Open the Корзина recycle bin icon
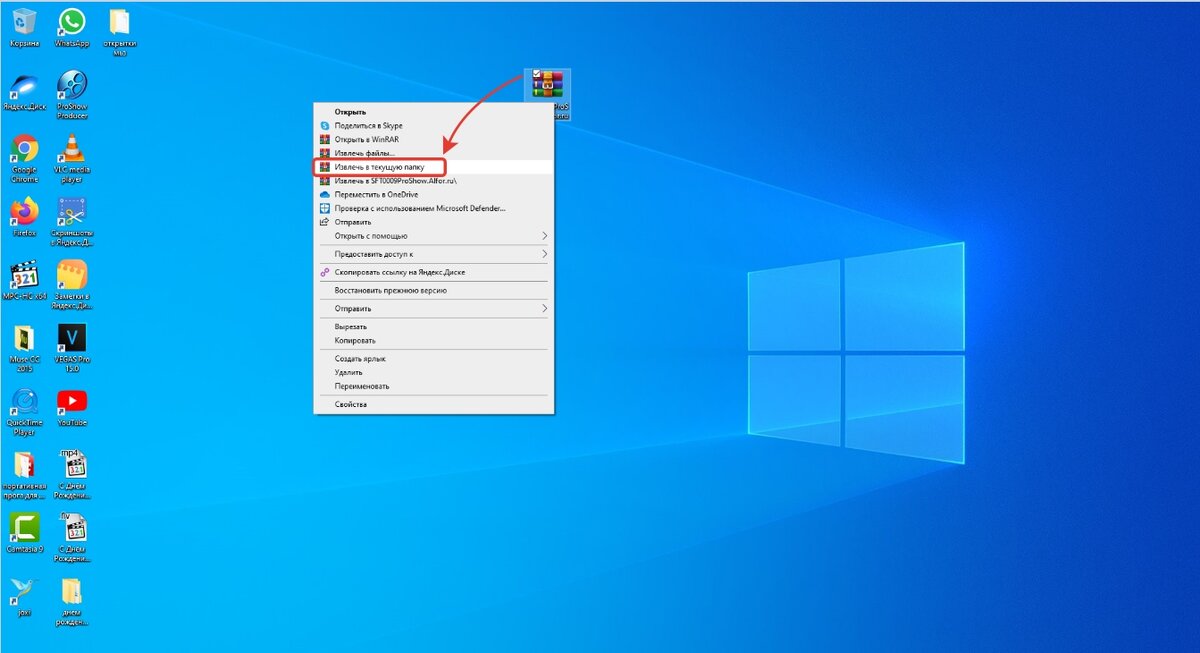The width and height of the screenshot is (1200, 653). (x=24, y=28)
